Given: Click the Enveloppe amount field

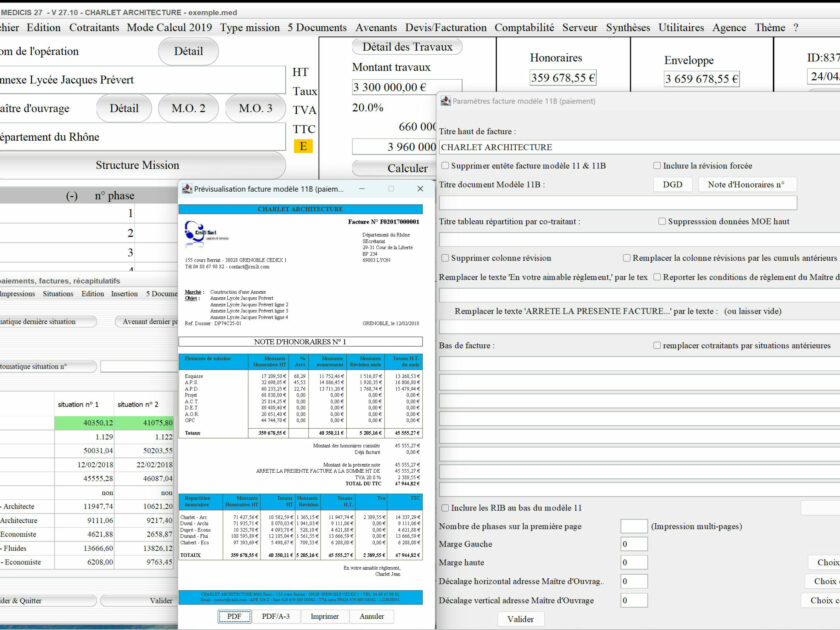Looking at the screenshot, I should (x=702, y=79).
